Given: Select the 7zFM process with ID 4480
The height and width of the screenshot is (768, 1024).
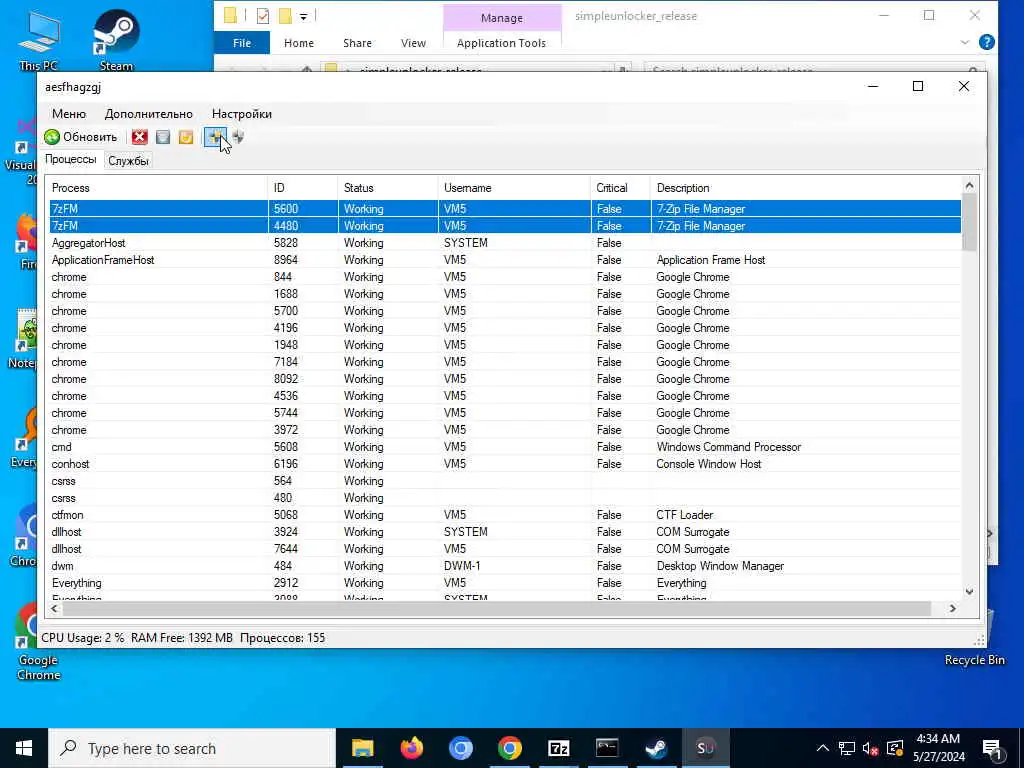Looking at the screenshot, I should click(505, 226).
